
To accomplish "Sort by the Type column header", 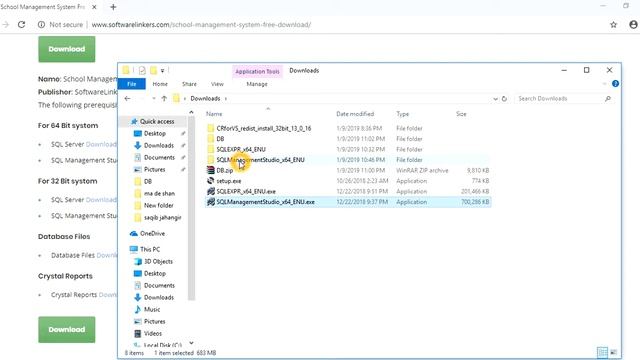I will click(x=402, y=114).
